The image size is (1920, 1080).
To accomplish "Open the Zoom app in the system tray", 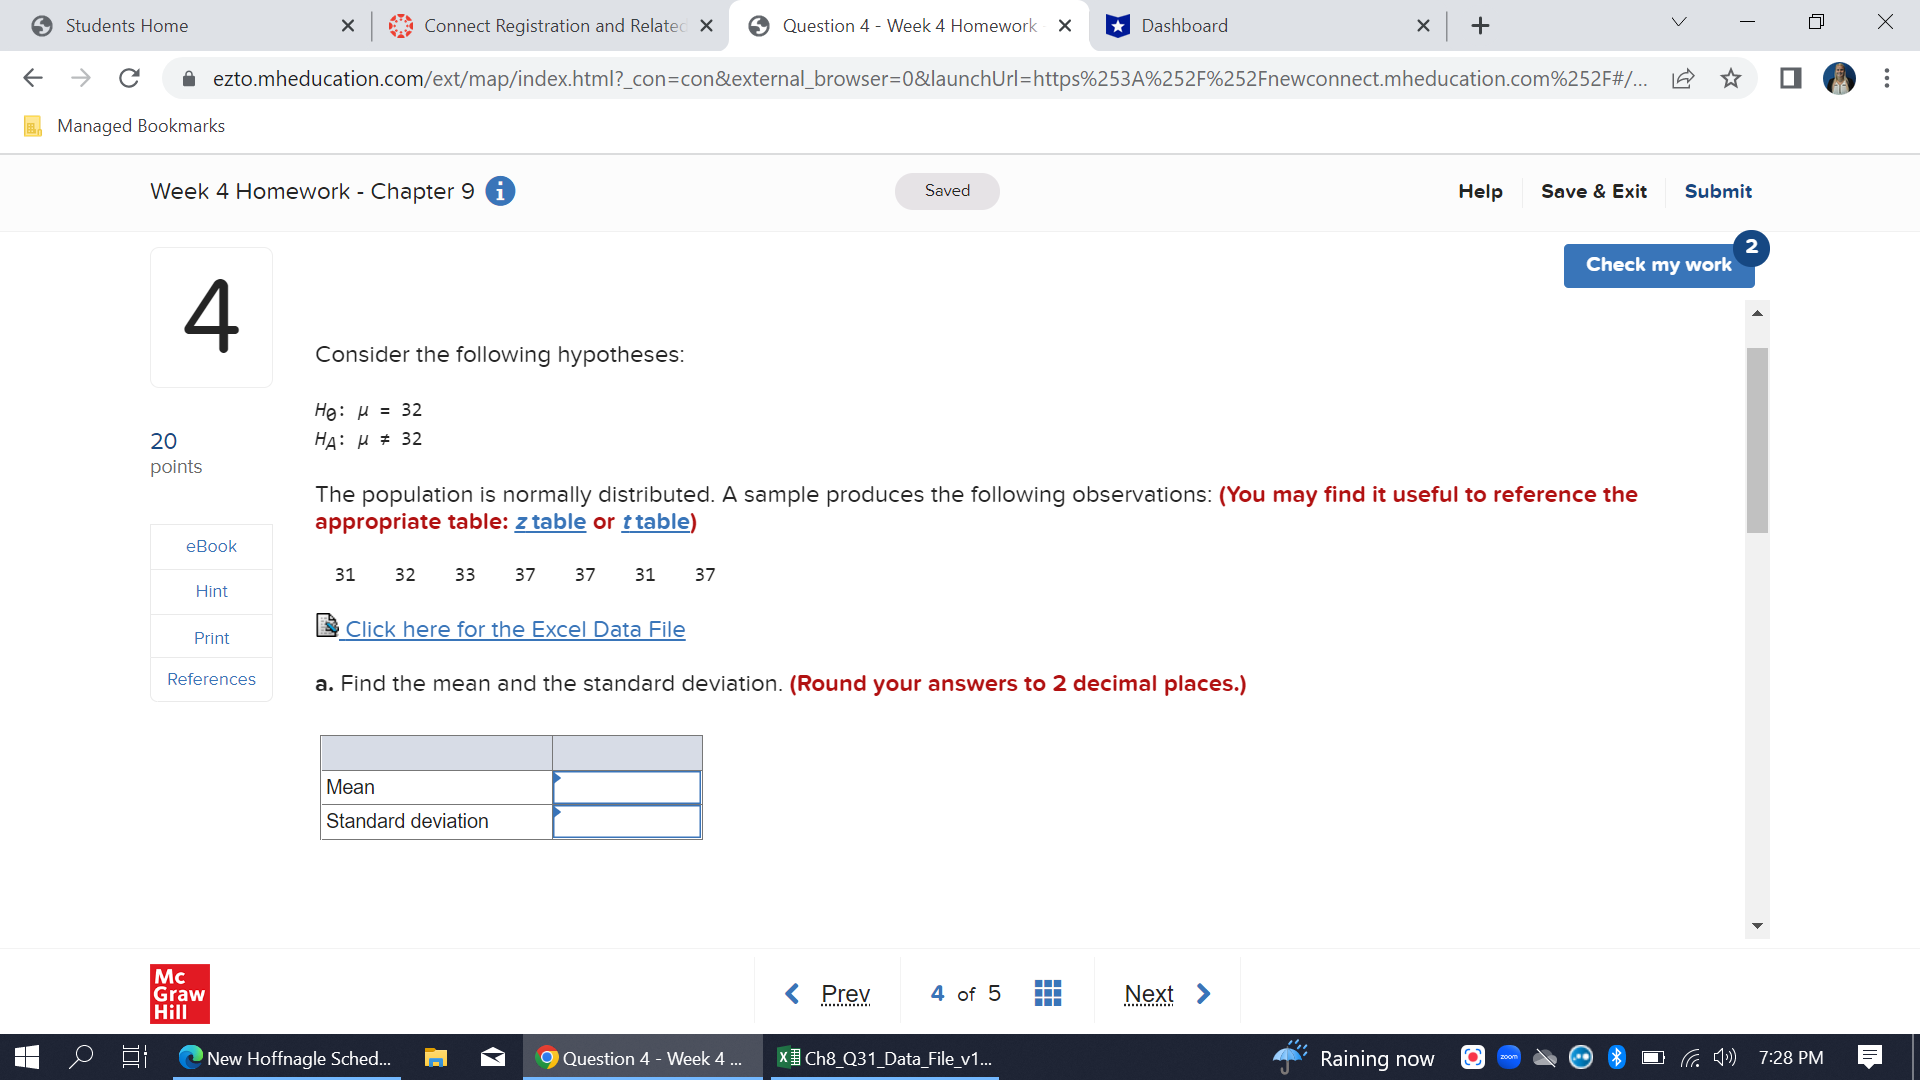I will click(x=1509, y=1057).
